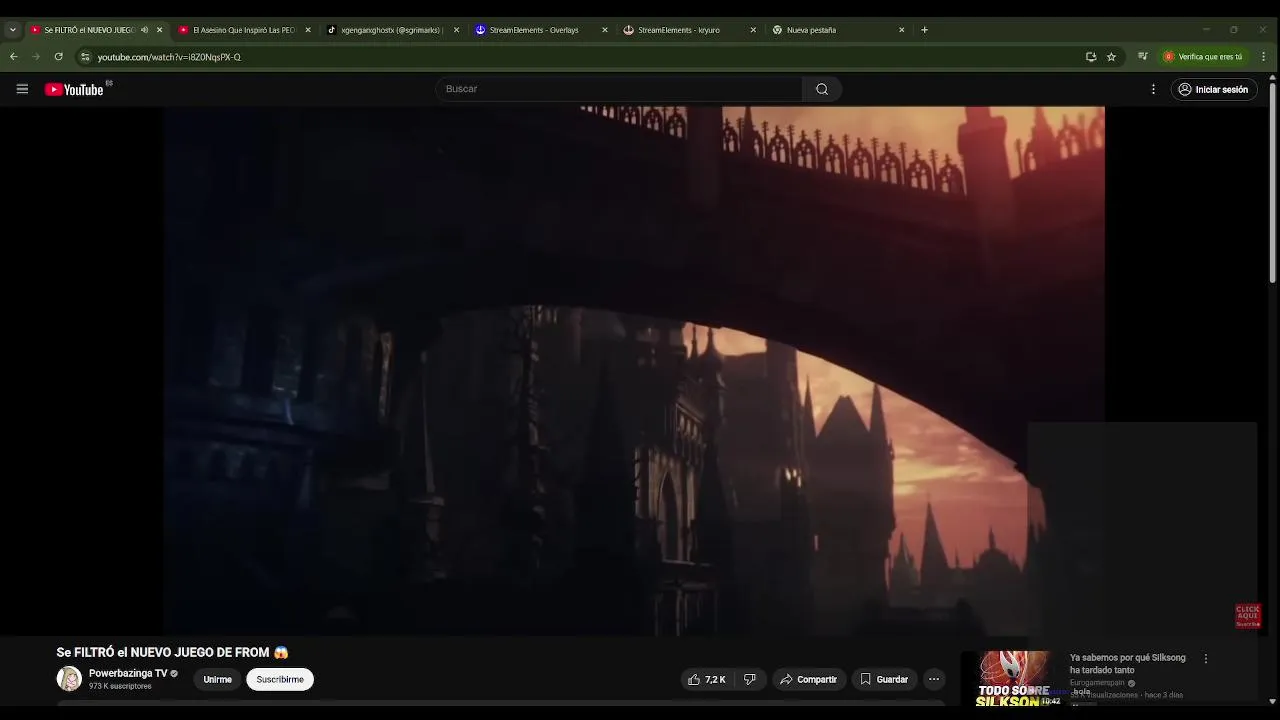Open a new tab with plus button
Image resolution: width=1280 pixels, height=720 pixels.
(924, 30)
